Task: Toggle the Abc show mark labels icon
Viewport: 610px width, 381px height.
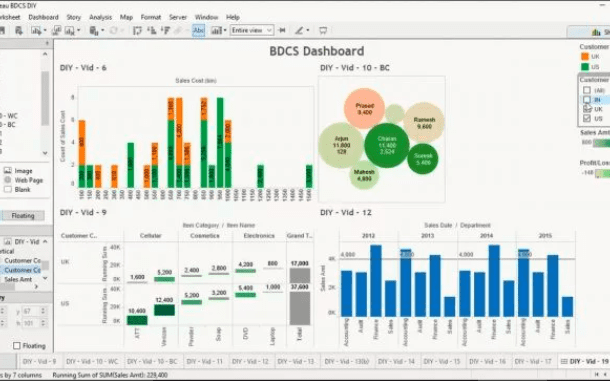Action: click(x=198, y=30)
